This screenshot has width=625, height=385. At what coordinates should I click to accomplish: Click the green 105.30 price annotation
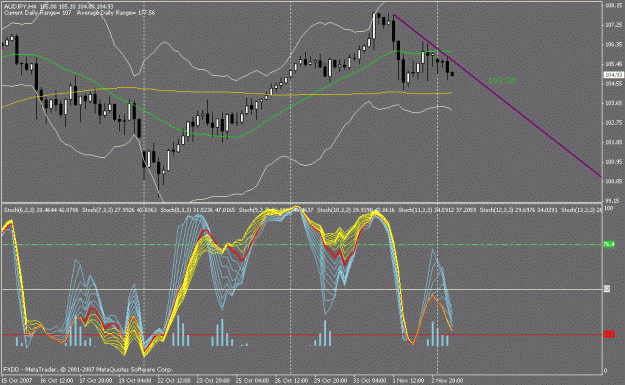[x=502, y=81]
